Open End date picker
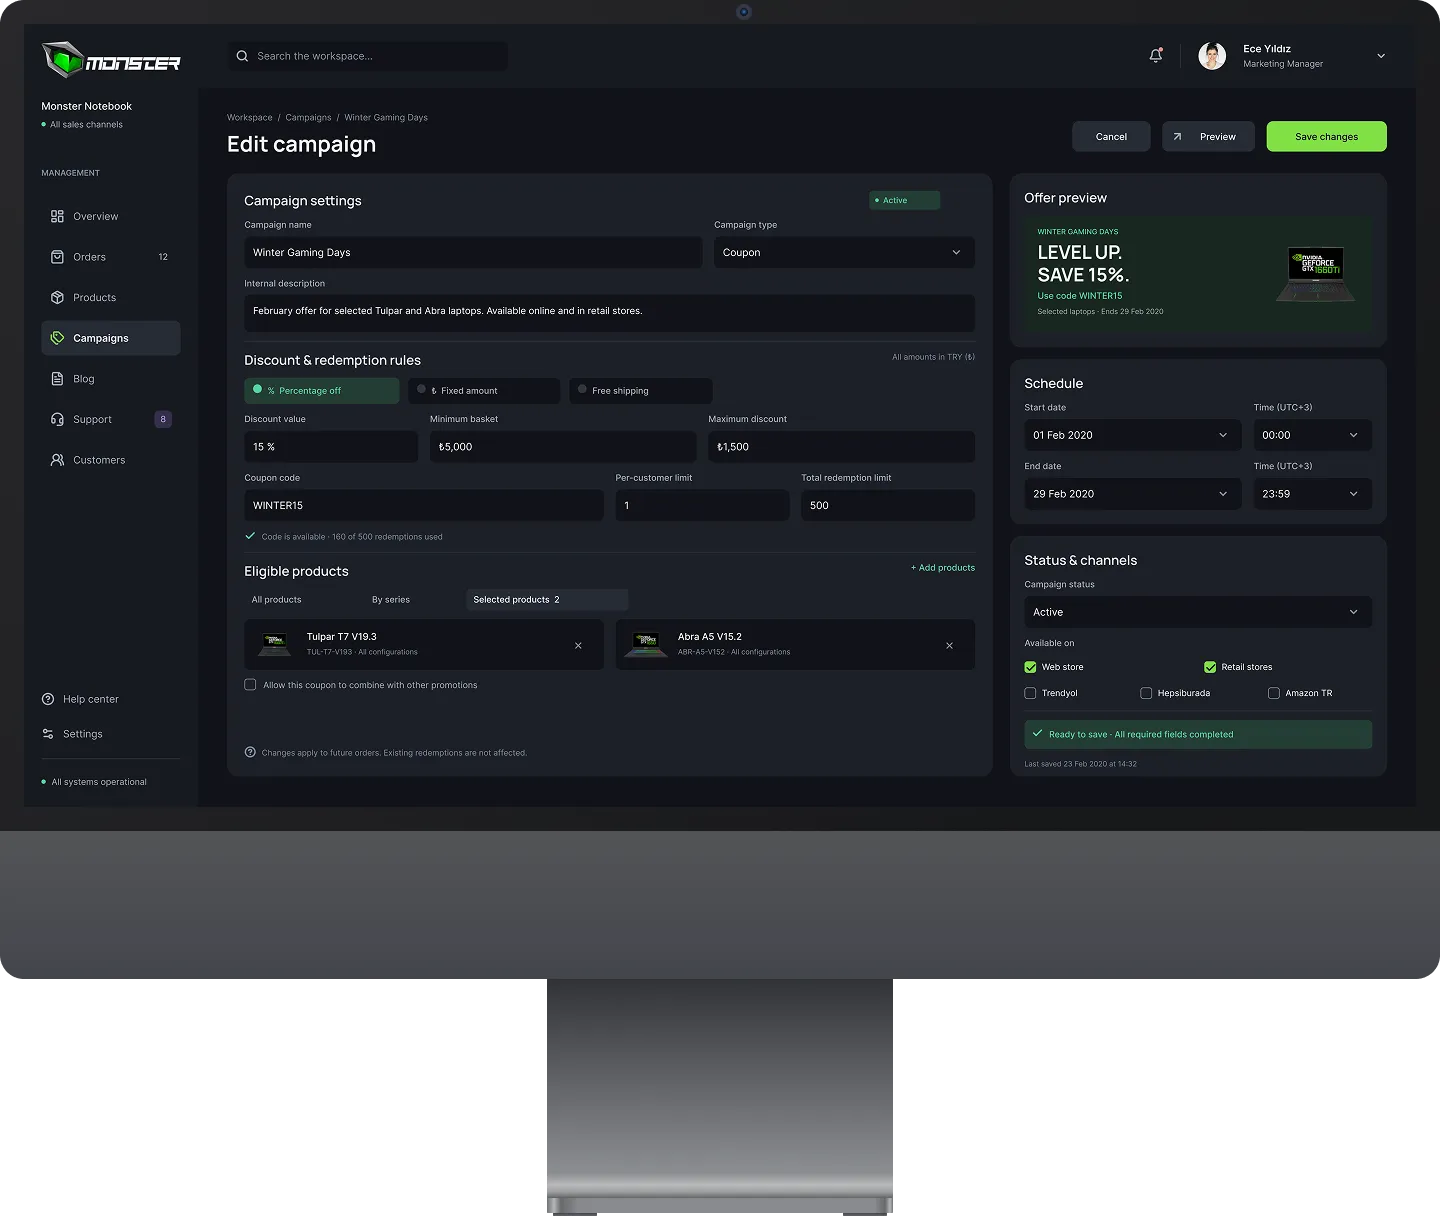This screenshot has width=1440, height=1216. [1133, 494]
